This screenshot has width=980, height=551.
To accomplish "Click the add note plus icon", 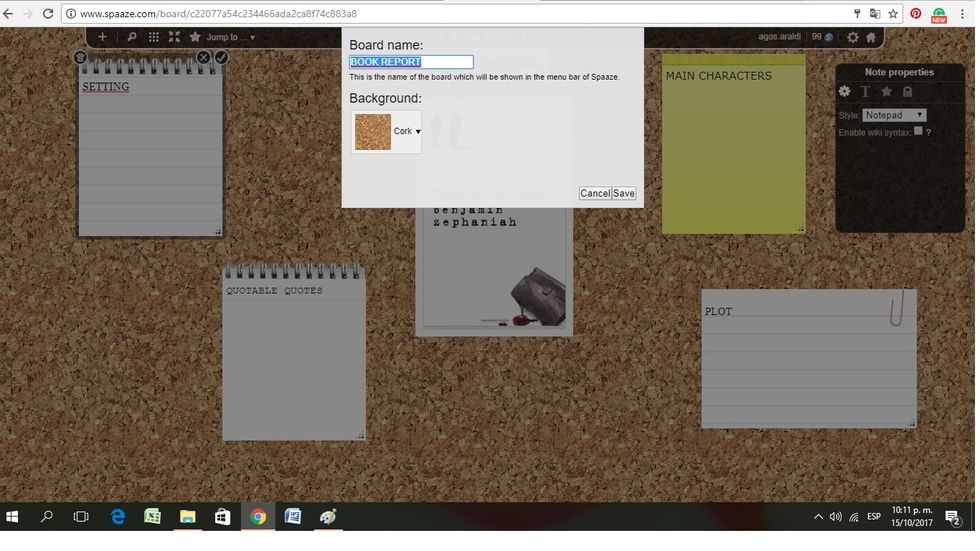I will (x=102, y=37).
